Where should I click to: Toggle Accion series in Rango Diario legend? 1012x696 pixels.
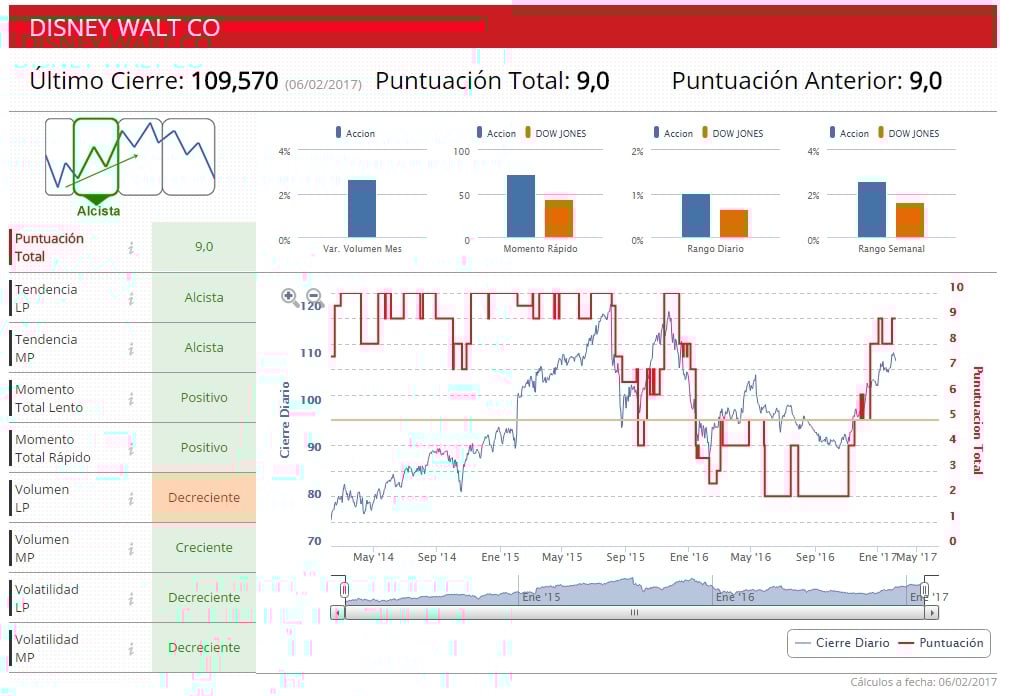click(x=673, y=133)
